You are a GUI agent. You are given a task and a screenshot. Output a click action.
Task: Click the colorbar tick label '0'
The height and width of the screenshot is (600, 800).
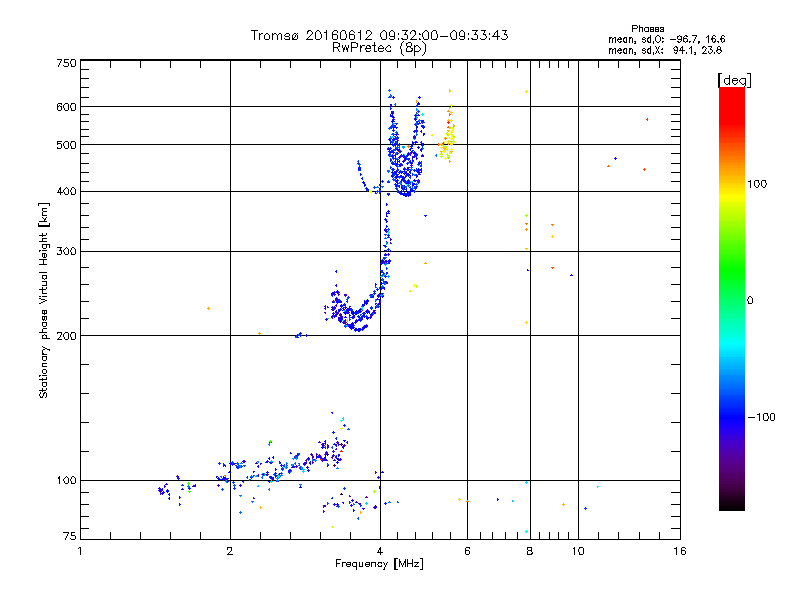coord(750,301)
